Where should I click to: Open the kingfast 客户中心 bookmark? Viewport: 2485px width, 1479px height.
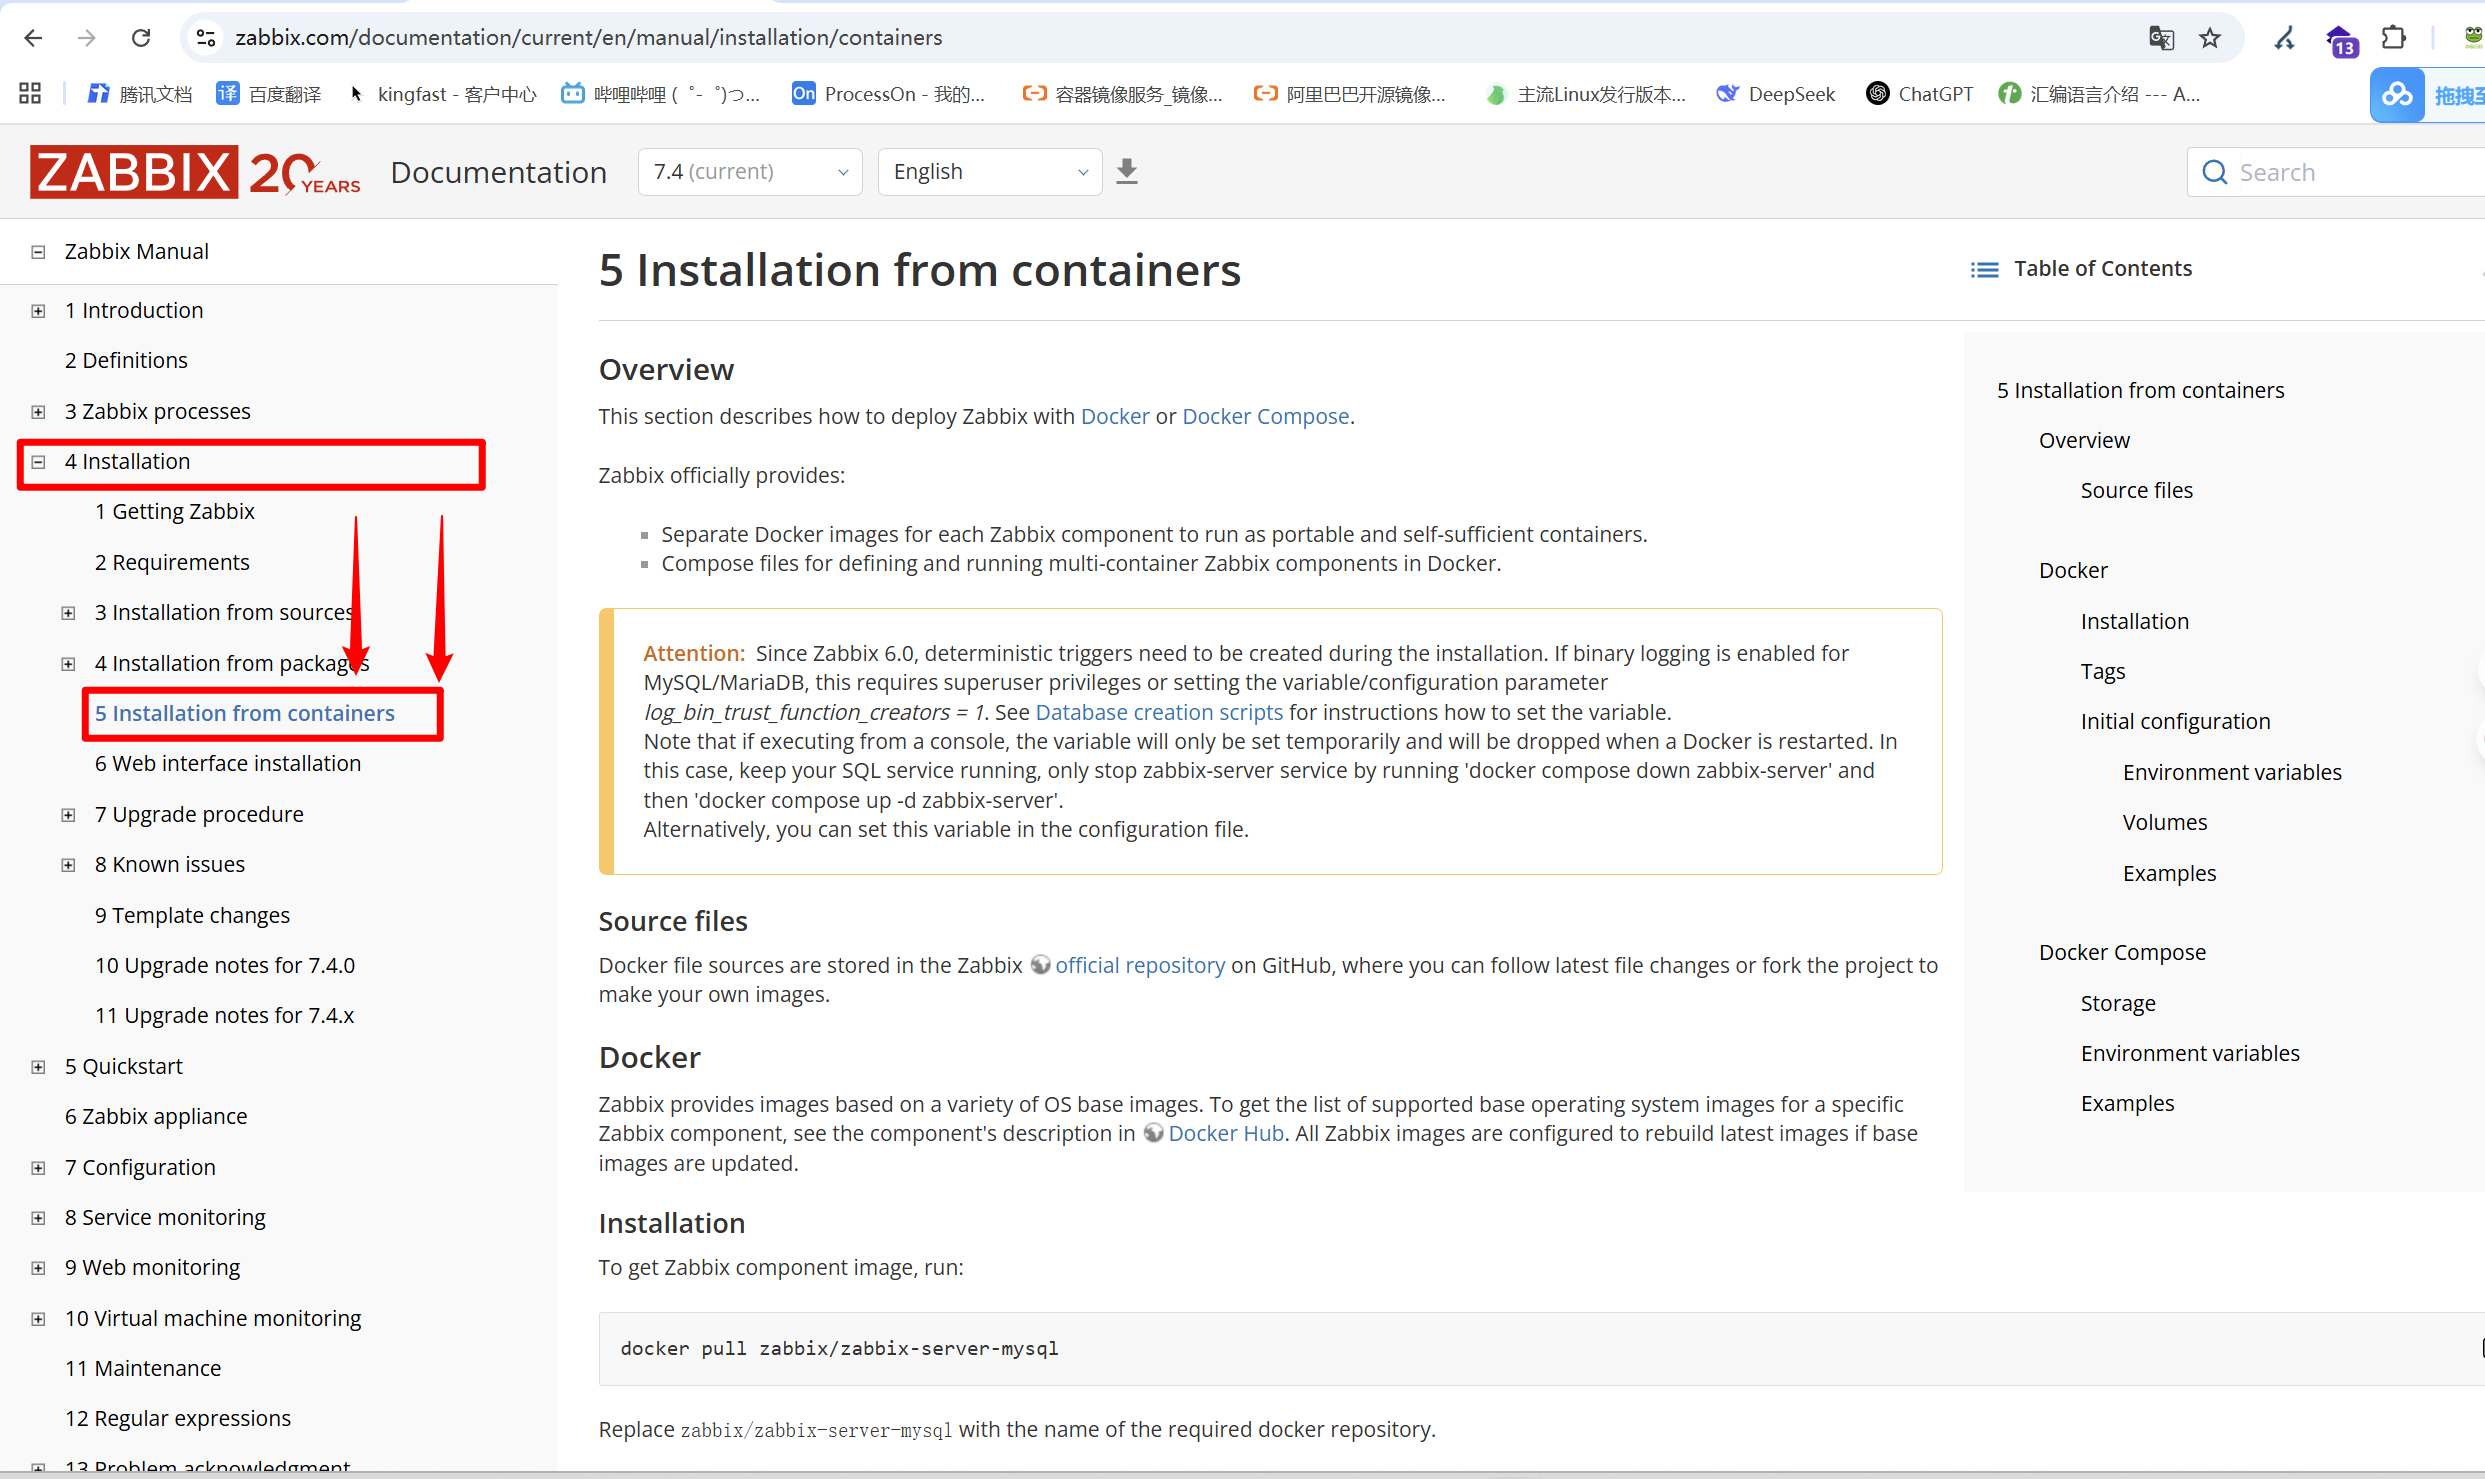(x=441, y=94)
